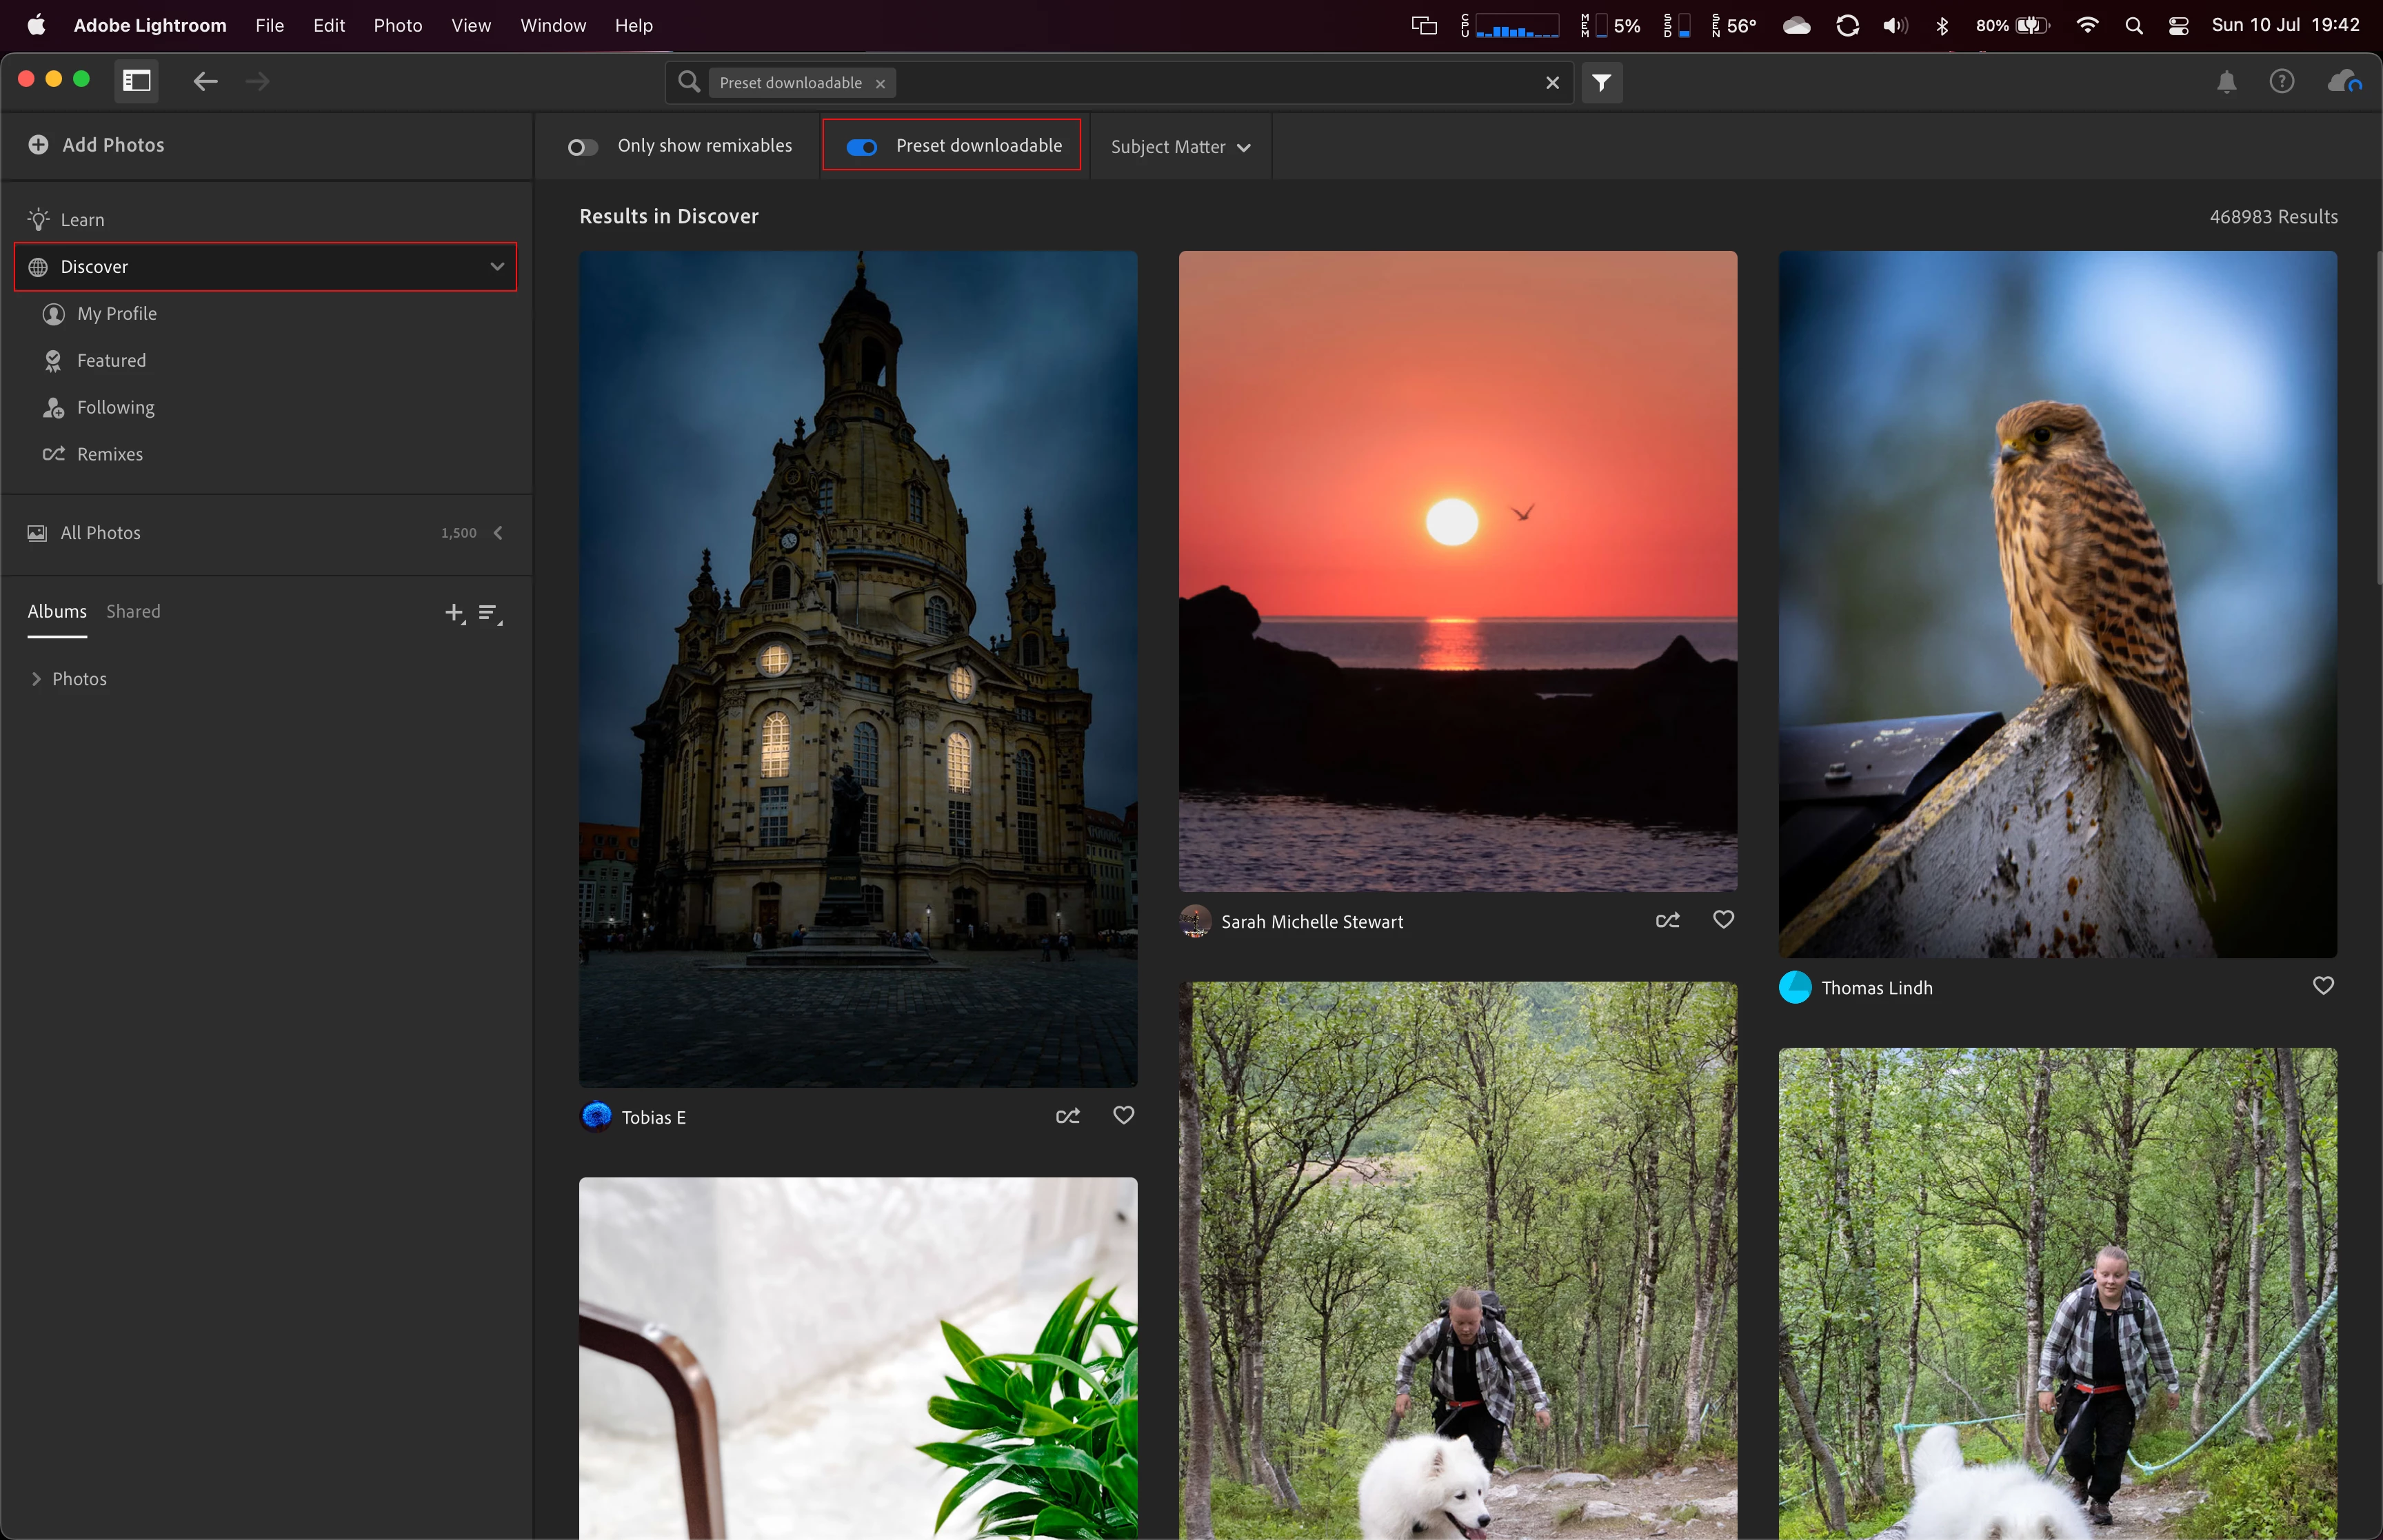Toggle the left panel sidebar icon
This screenshot has width=2383, height=1540.
click(136, 82)
